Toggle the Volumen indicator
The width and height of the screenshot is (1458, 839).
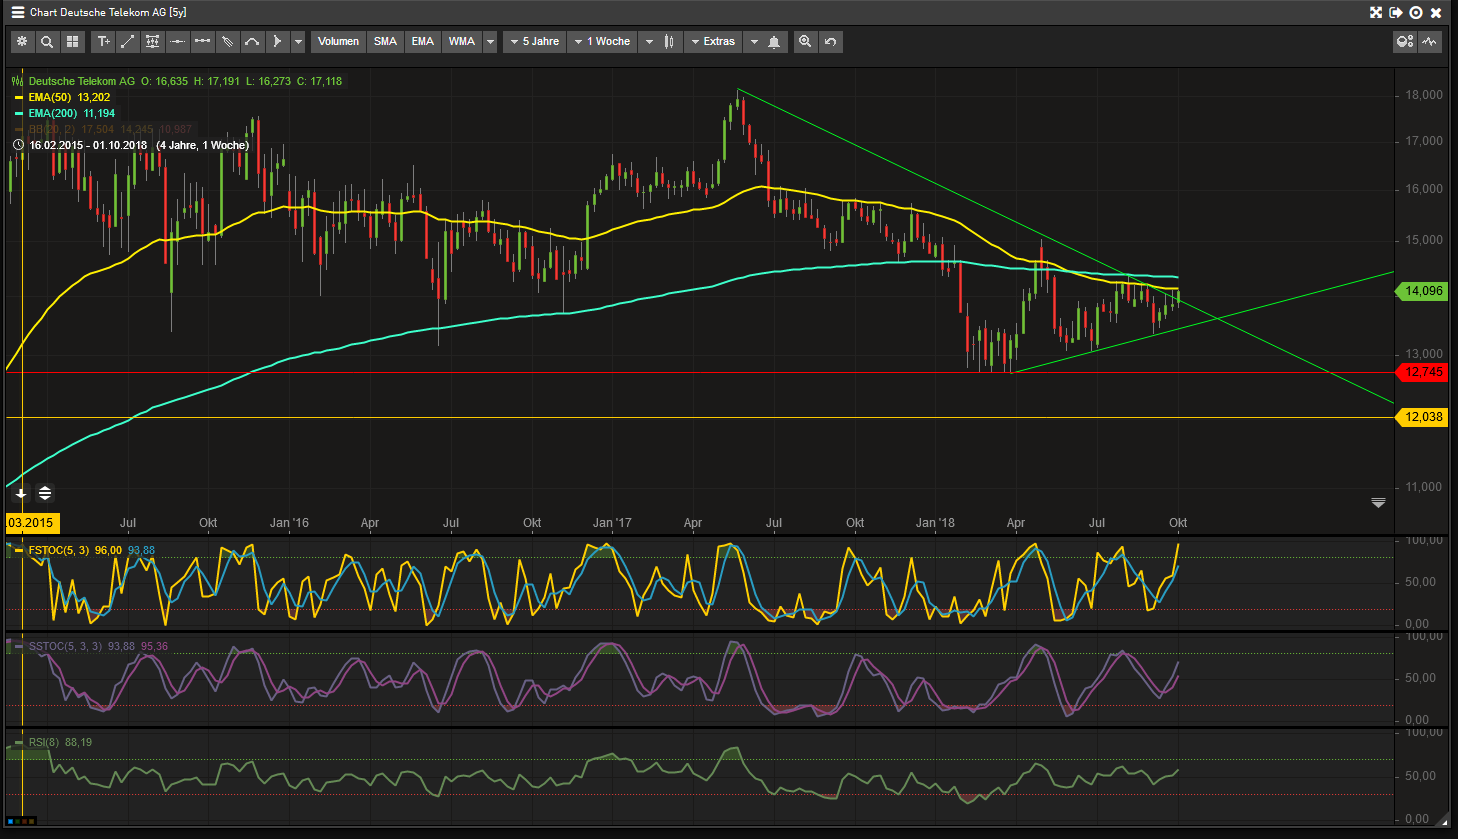tap(338, 42)
